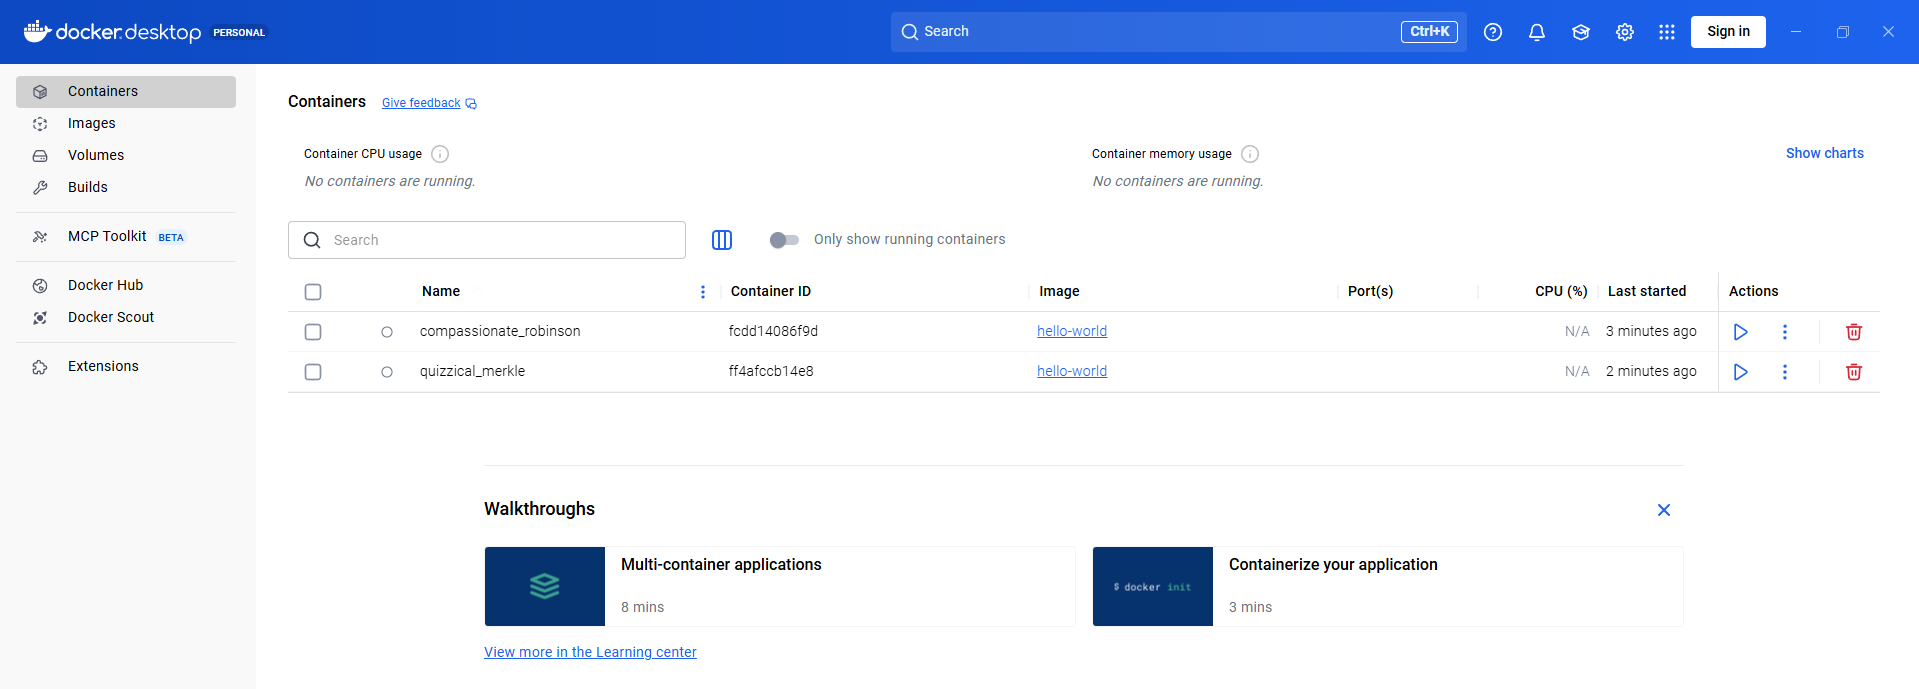Open the apps grid icon
Screen dimensions: 1919x689
click(x=1667, y=32)
